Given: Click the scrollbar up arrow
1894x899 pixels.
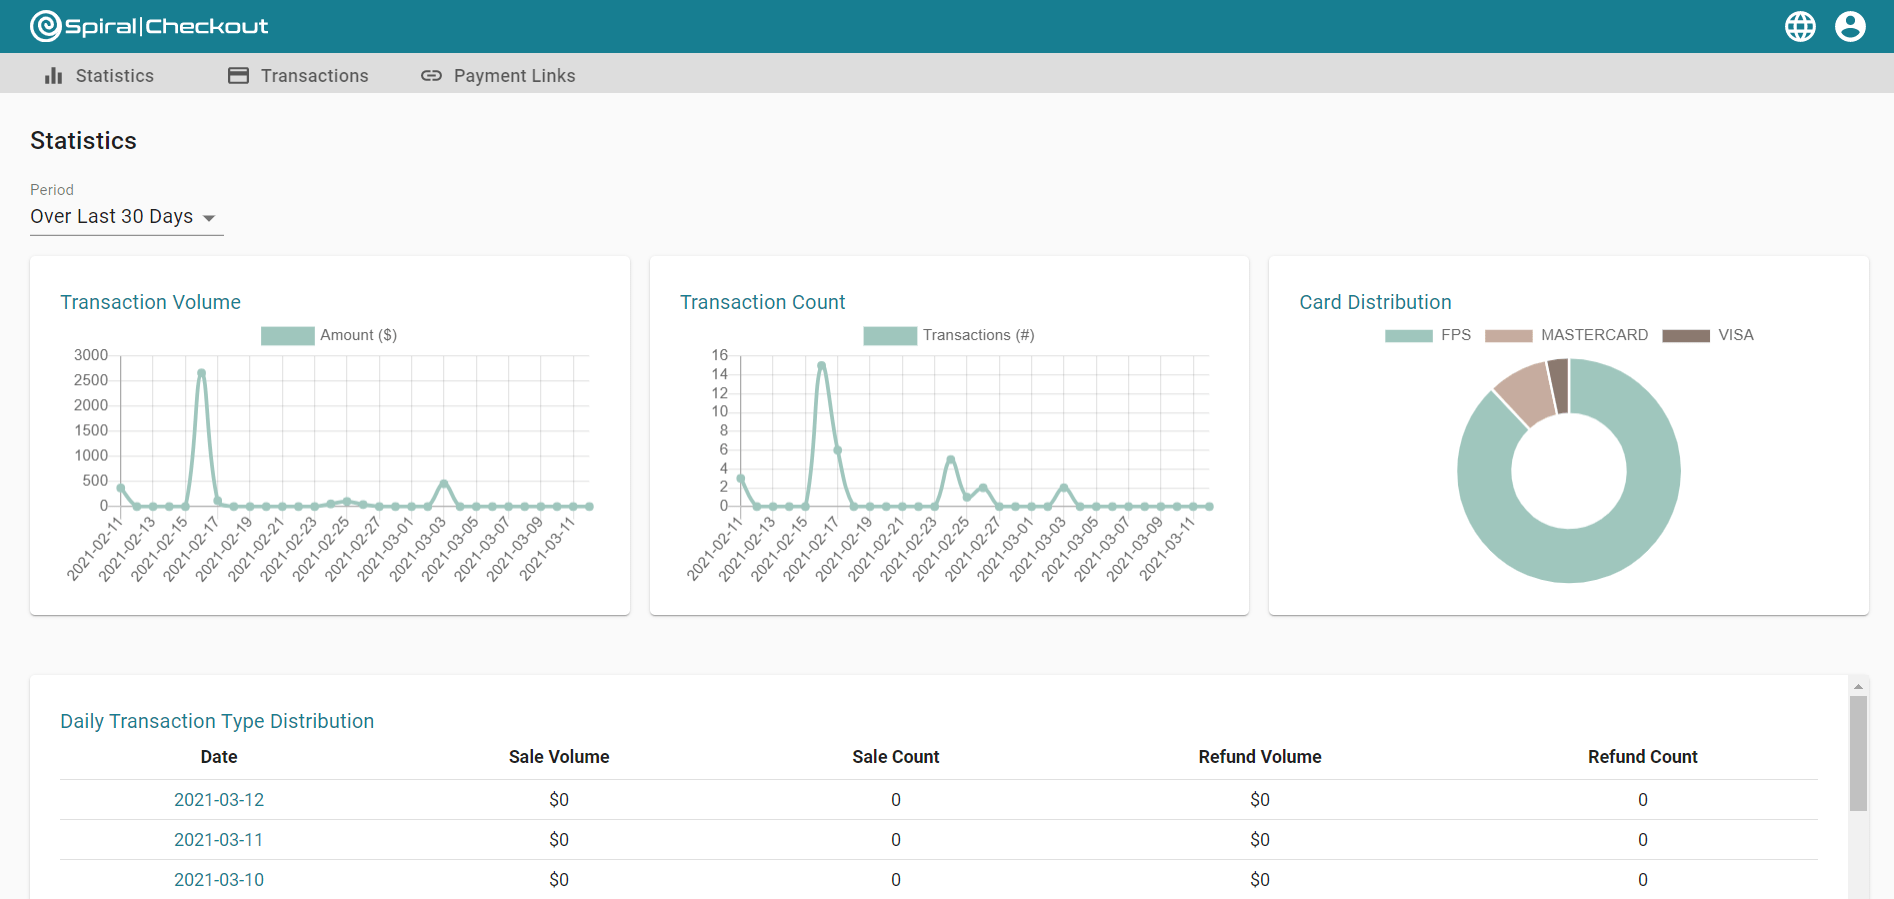Looking at the screenshot, I should point(1858,686).
